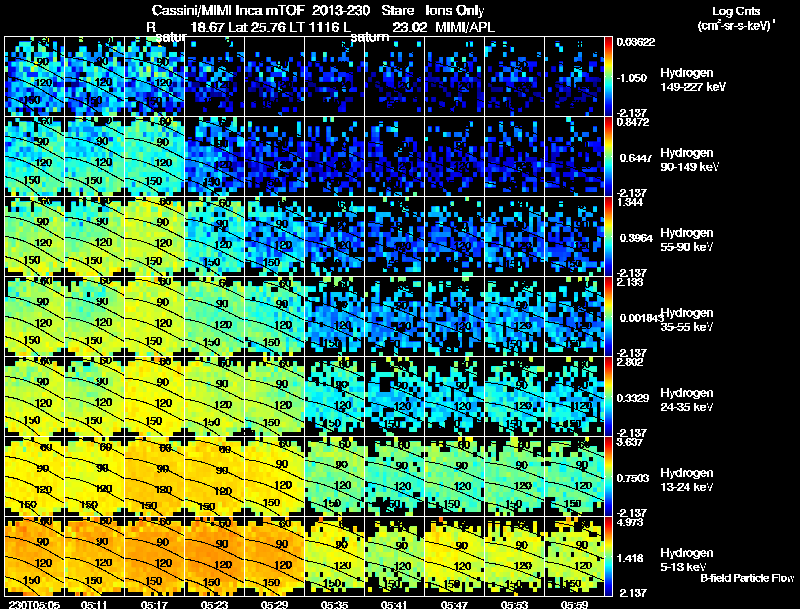Screen dimensions: 800x609
Task: Select the '05:17' time axis label
Action: [154, 604]
